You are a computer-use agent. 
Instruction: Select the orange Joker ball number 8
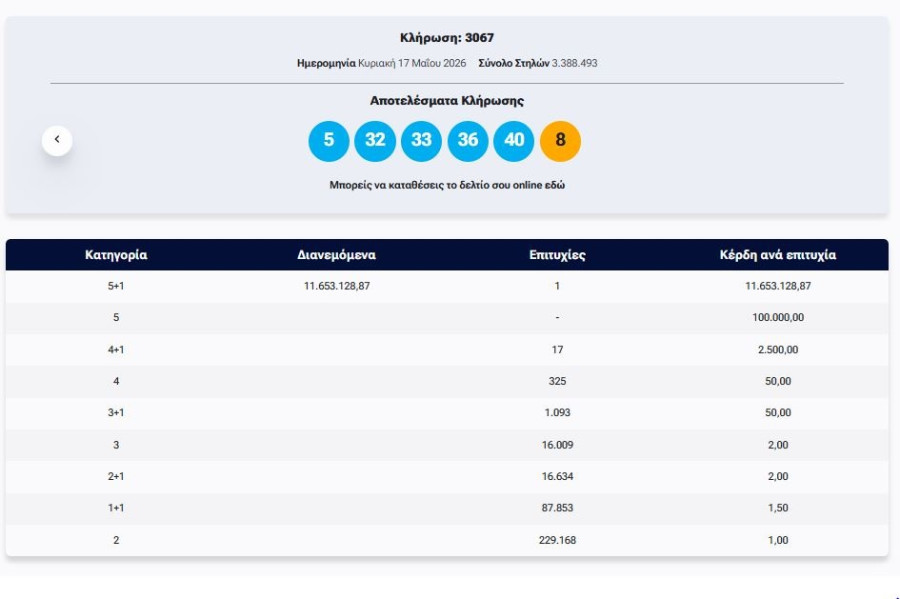pos(560,141)
